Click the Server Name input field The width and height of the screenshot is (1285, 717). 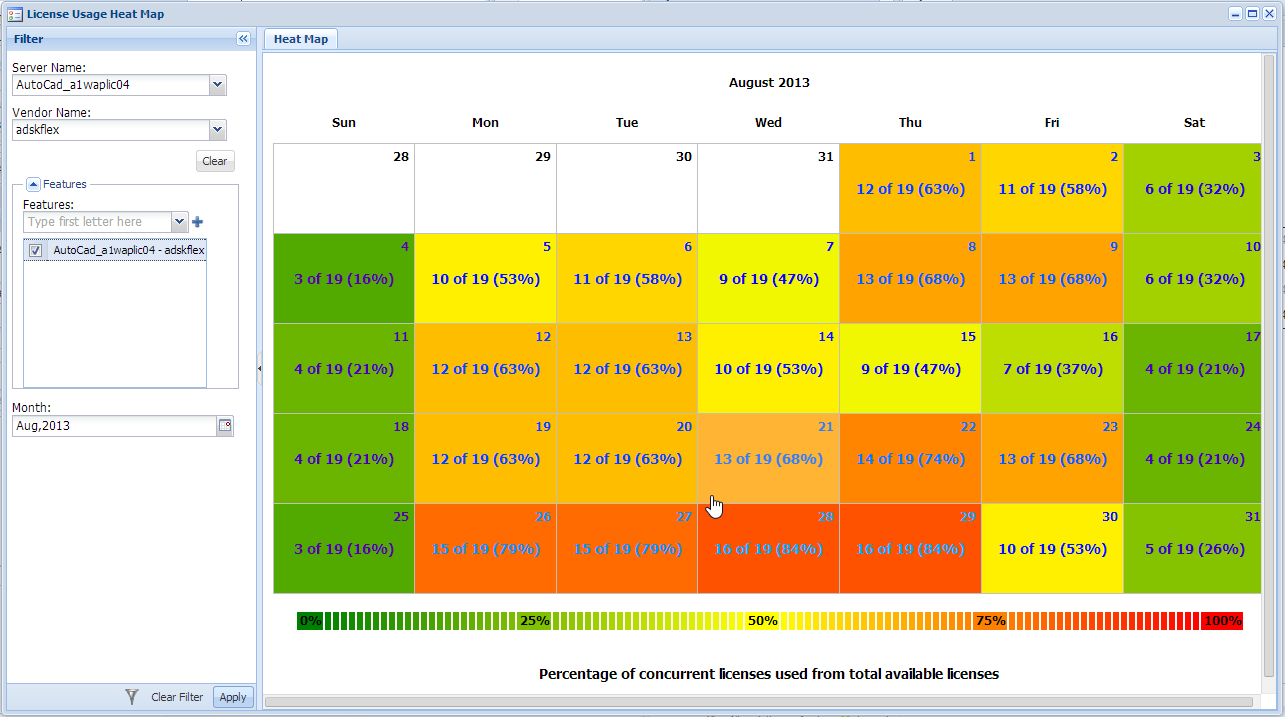pos(111,85)
